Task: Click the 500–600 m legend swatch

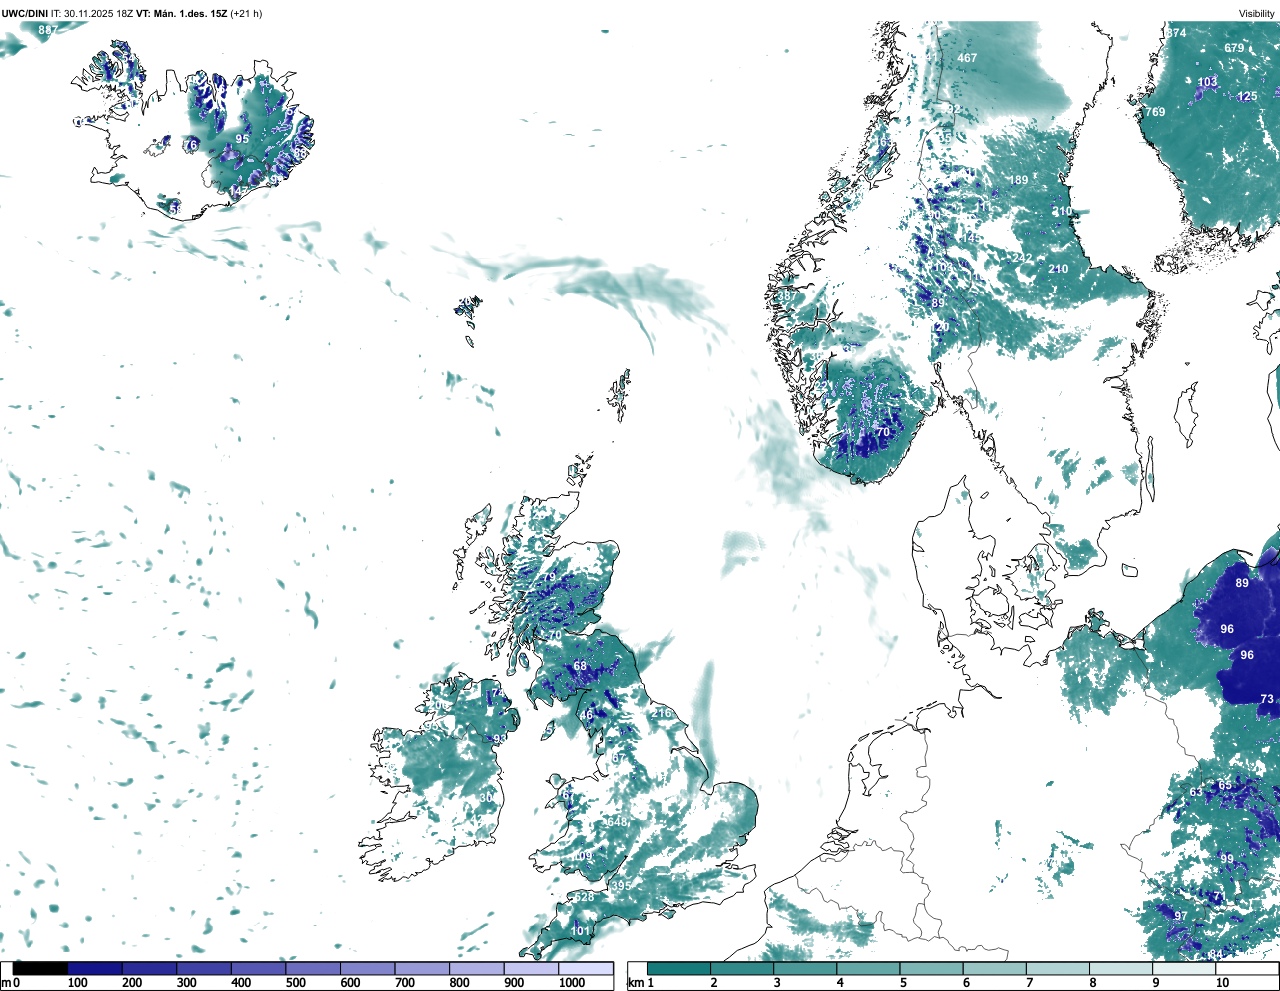Action: [313, 969]
